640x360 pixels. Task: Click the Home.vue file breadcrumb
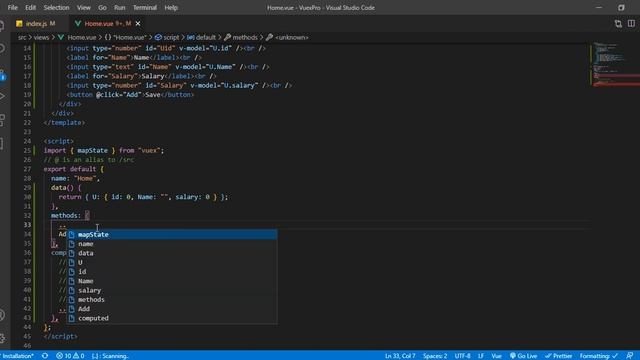[82, 37]
